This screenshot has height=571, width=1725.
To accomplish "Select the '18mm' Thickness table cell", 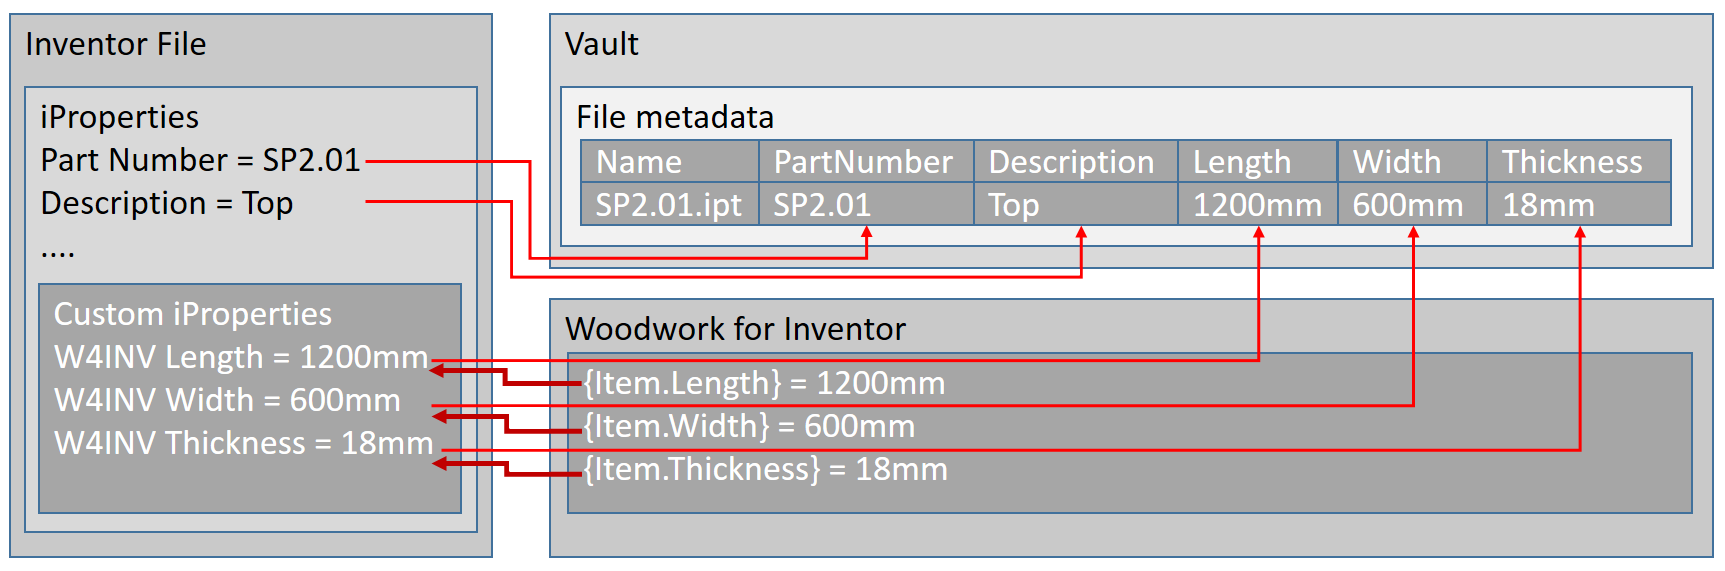I will coord(1579,204).
